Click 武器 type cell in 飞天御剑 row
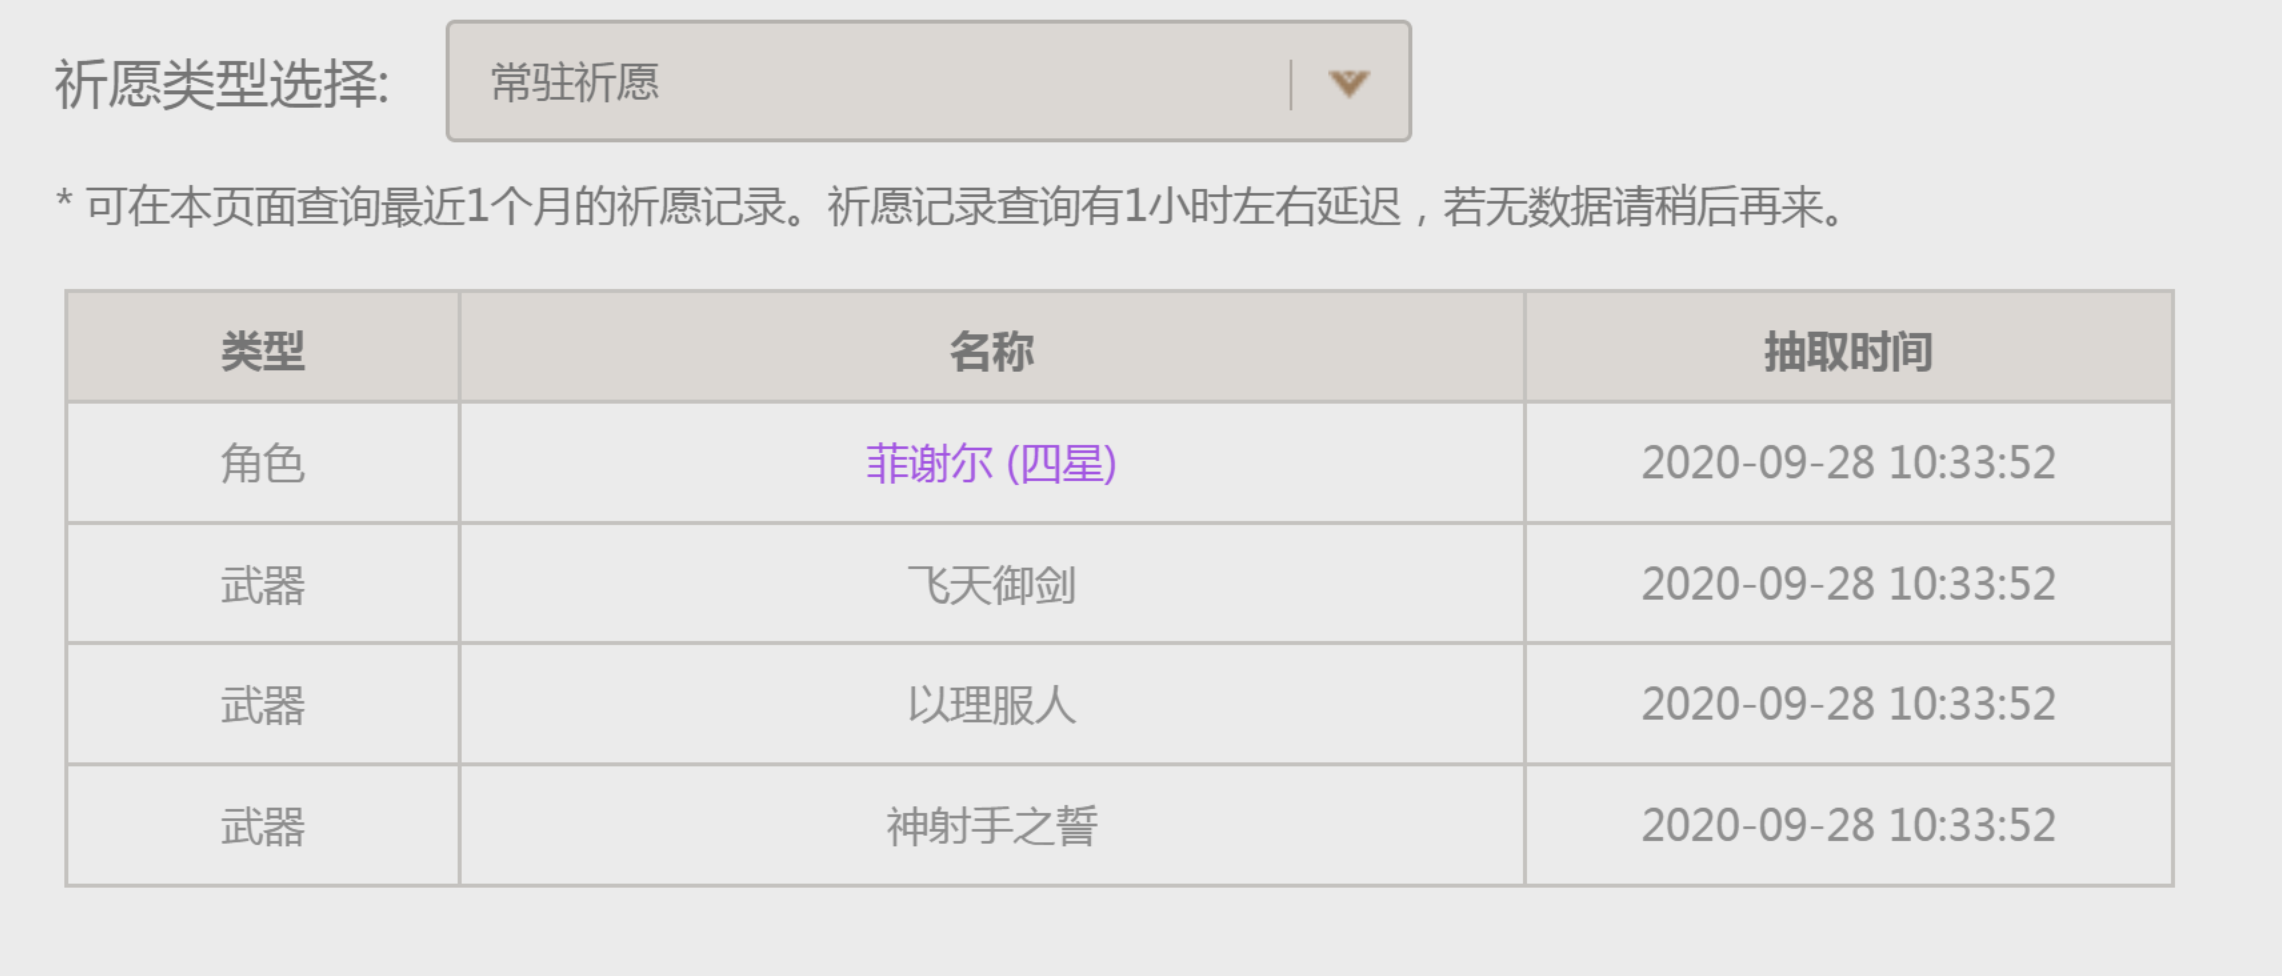 (x=263, y=584)
